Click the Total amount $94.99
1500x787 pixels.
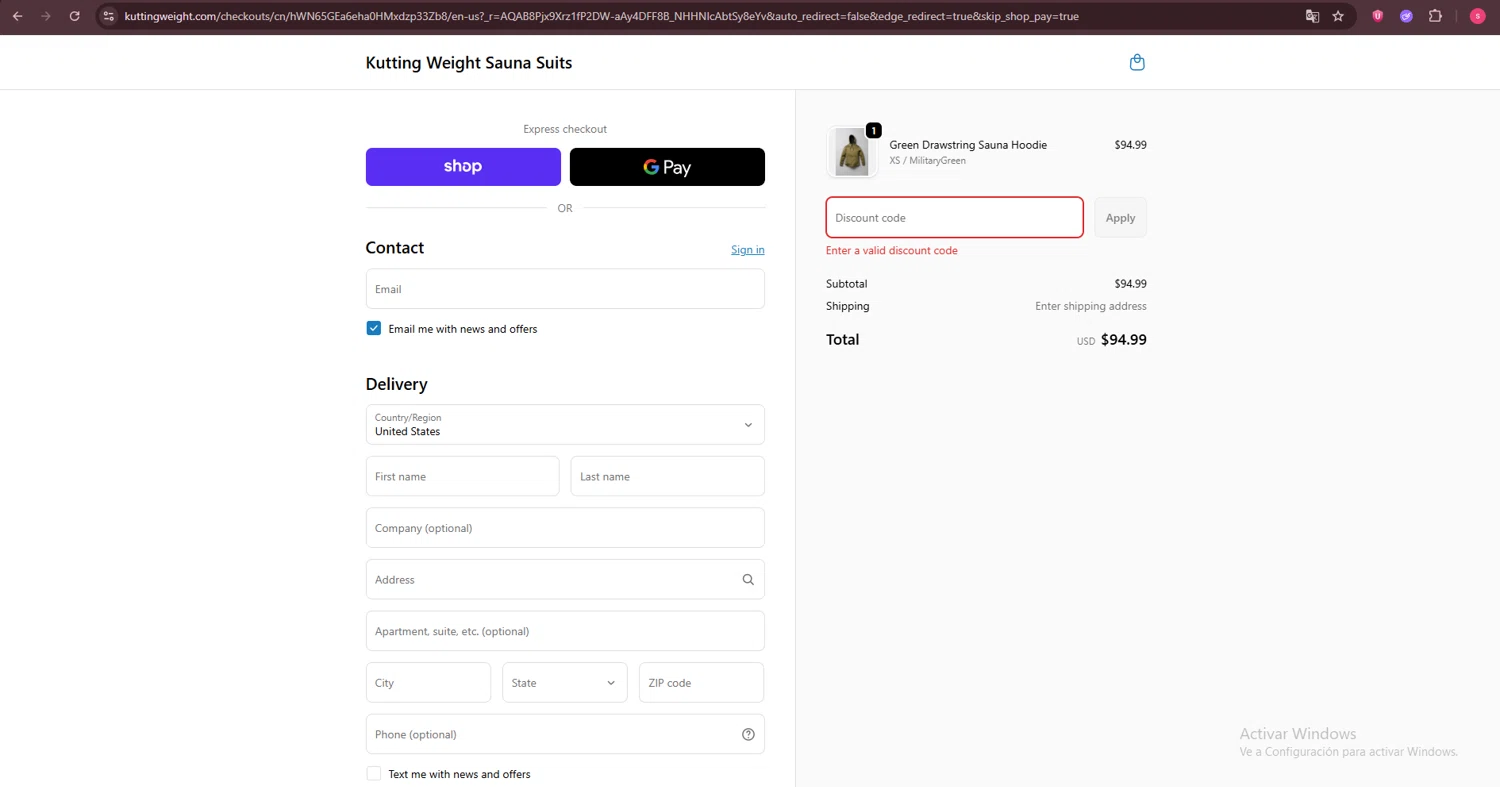click(x=1124, y=340)
